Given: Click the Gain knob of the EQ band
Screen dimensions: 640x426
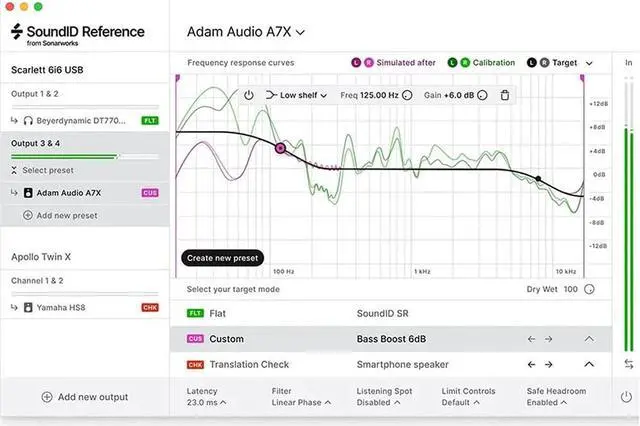Looking at the screenshot, I should pos(482,95).
